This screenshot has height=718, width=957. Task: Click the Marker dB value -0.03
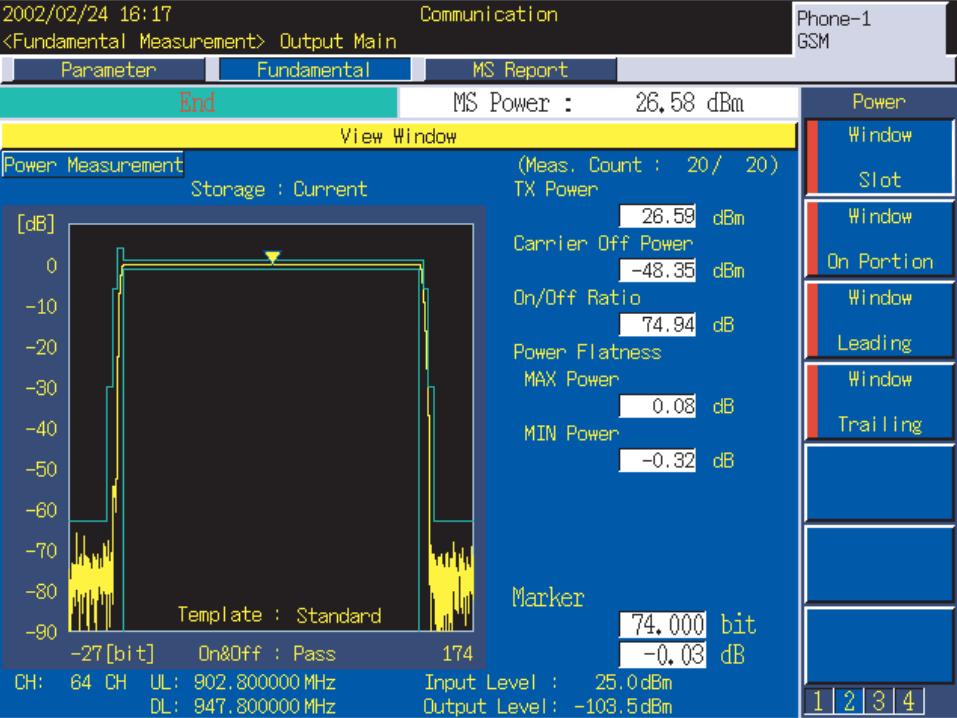(x=663, y=655)
